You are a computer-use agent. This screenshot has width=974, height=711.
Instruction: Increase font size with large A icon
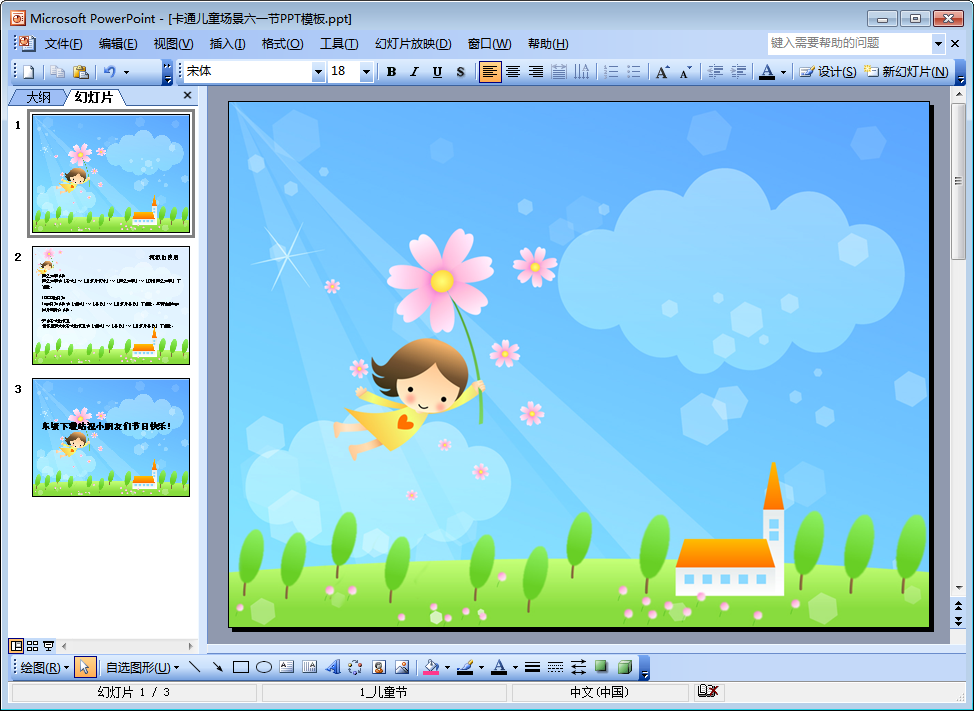pyautogui.click(x=662, y=72)
